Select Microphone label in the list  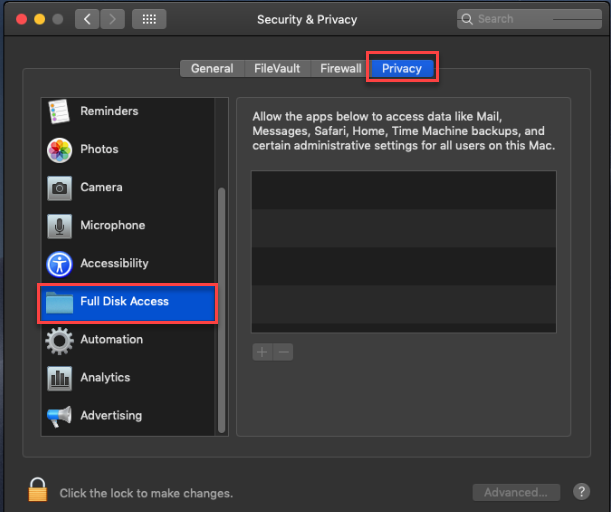coord(113,225)
